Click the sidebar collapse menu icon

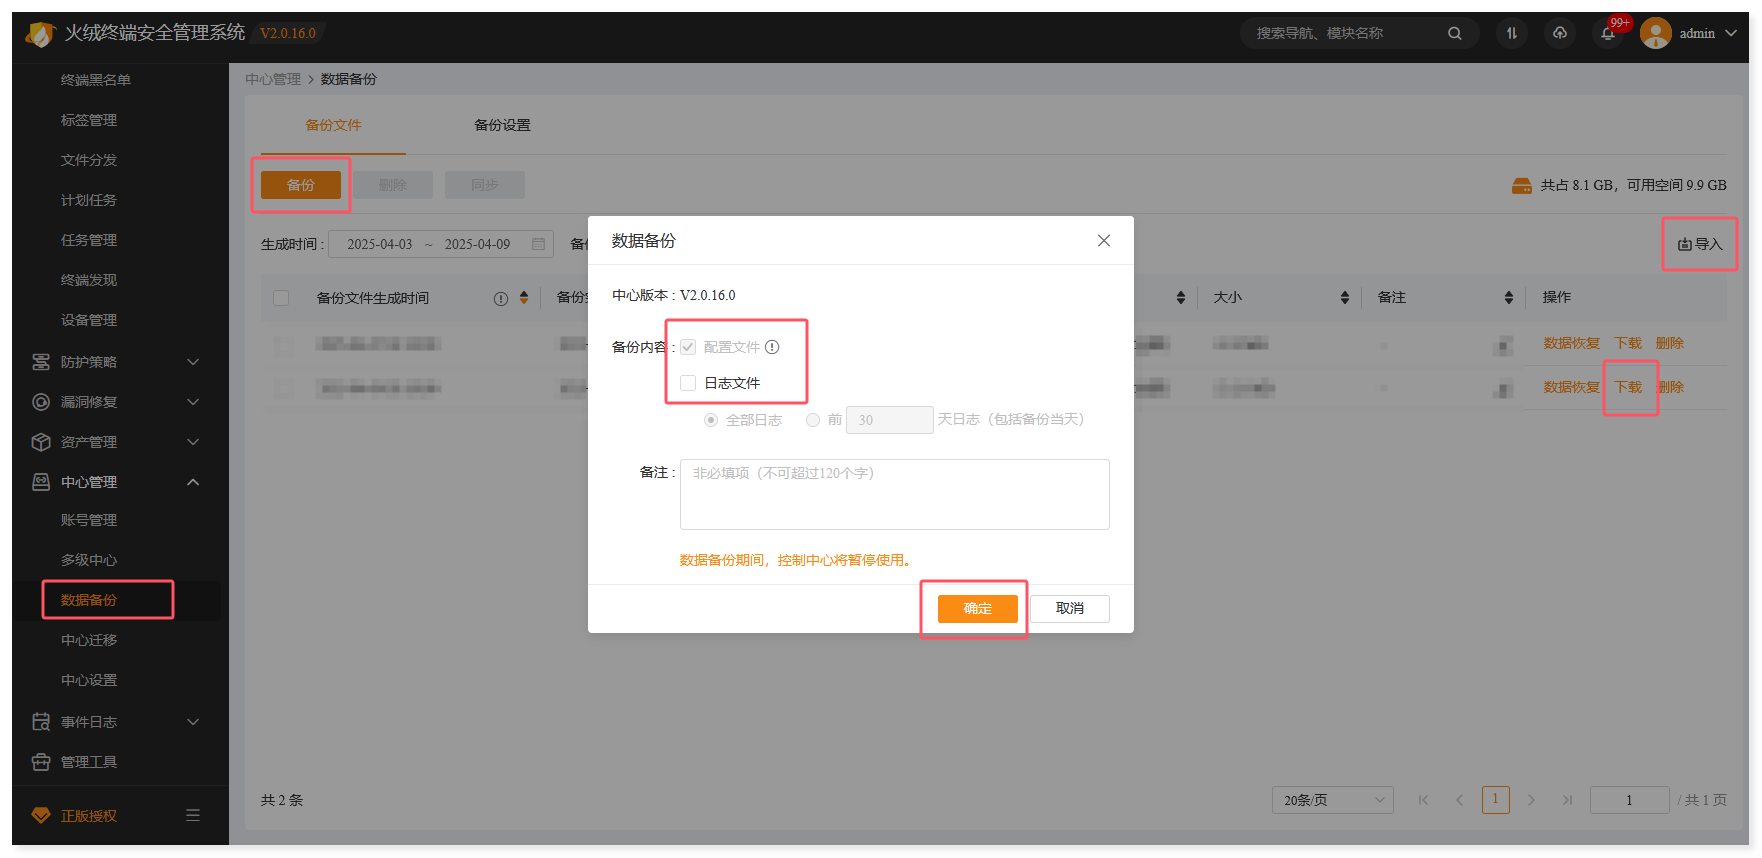193,815
